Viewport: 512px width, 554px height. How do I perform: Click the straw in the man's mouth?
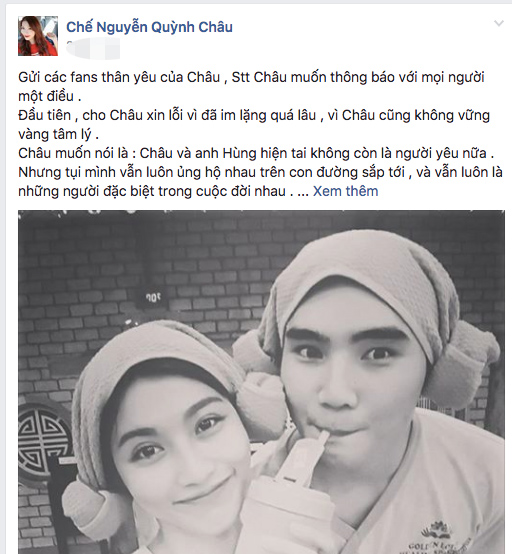click(322, 441)
